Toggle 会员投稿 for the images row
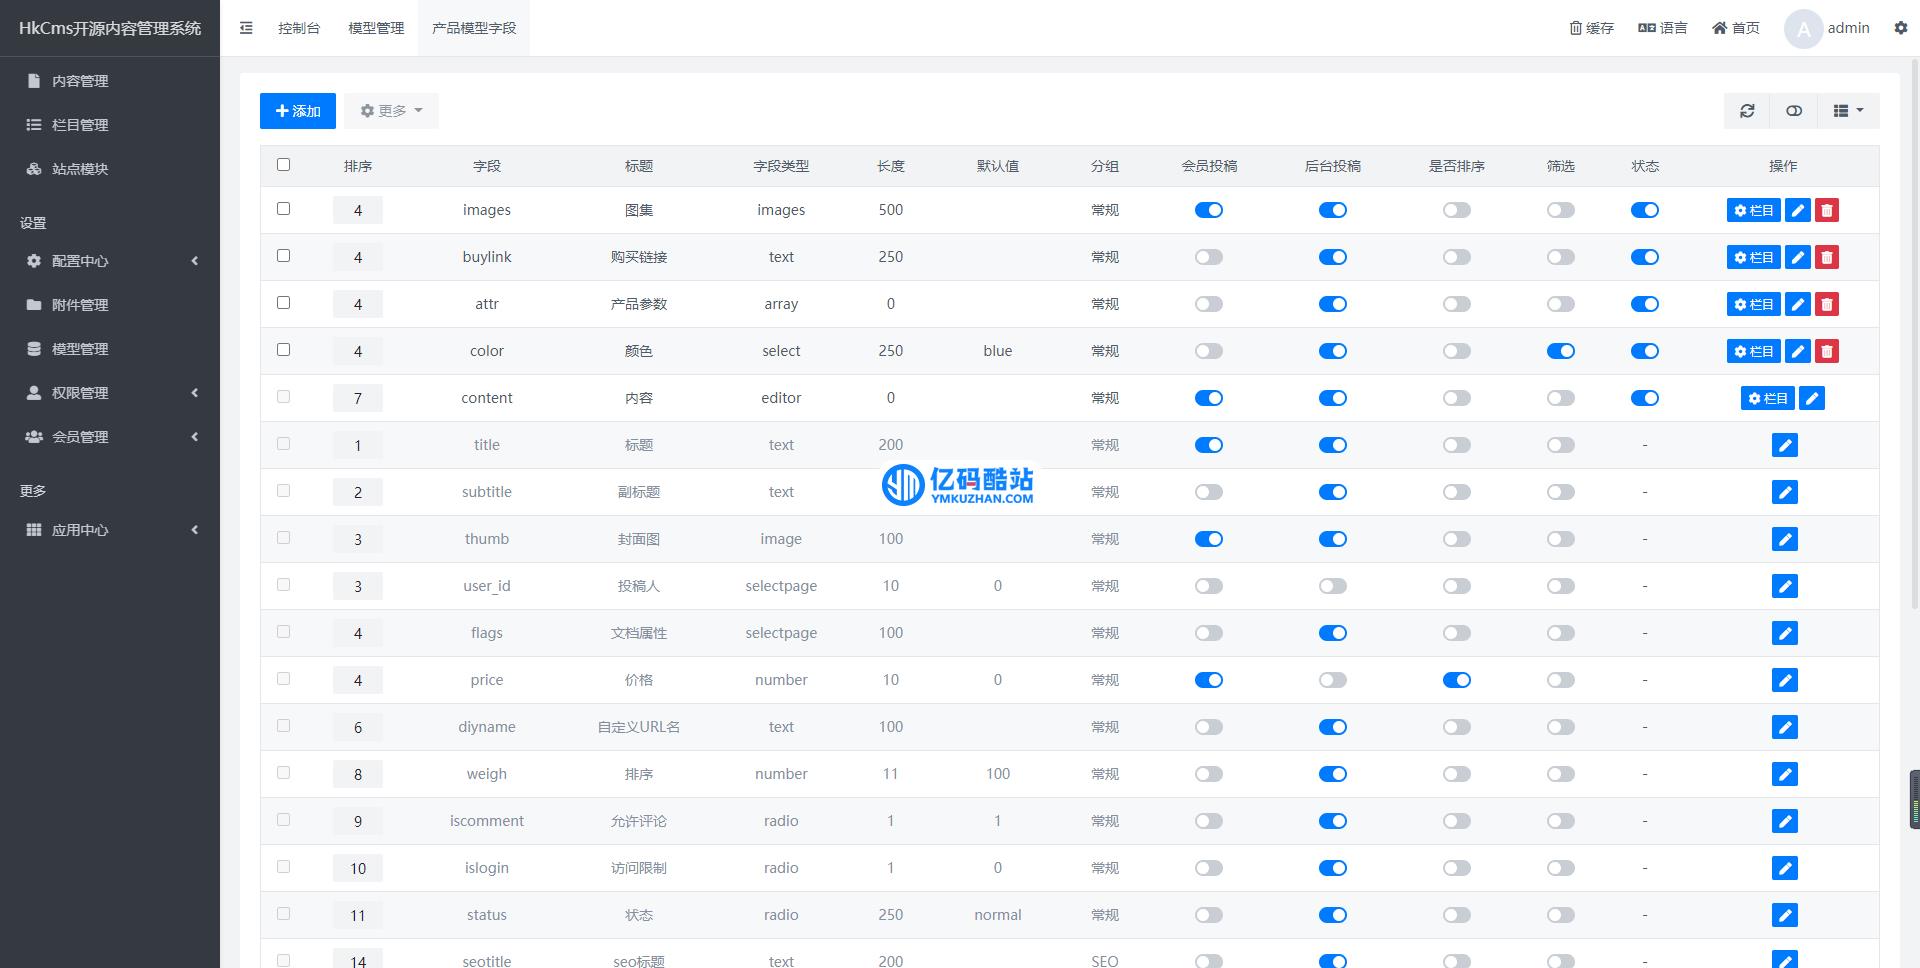1920x968 pixels. 1209,210
